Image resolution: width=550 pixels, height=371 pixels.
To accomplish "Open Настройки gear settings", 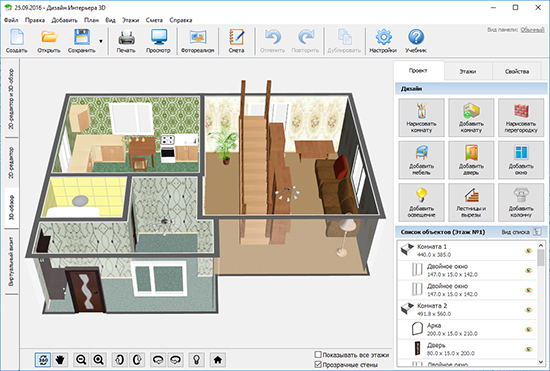I will point(383,41).
